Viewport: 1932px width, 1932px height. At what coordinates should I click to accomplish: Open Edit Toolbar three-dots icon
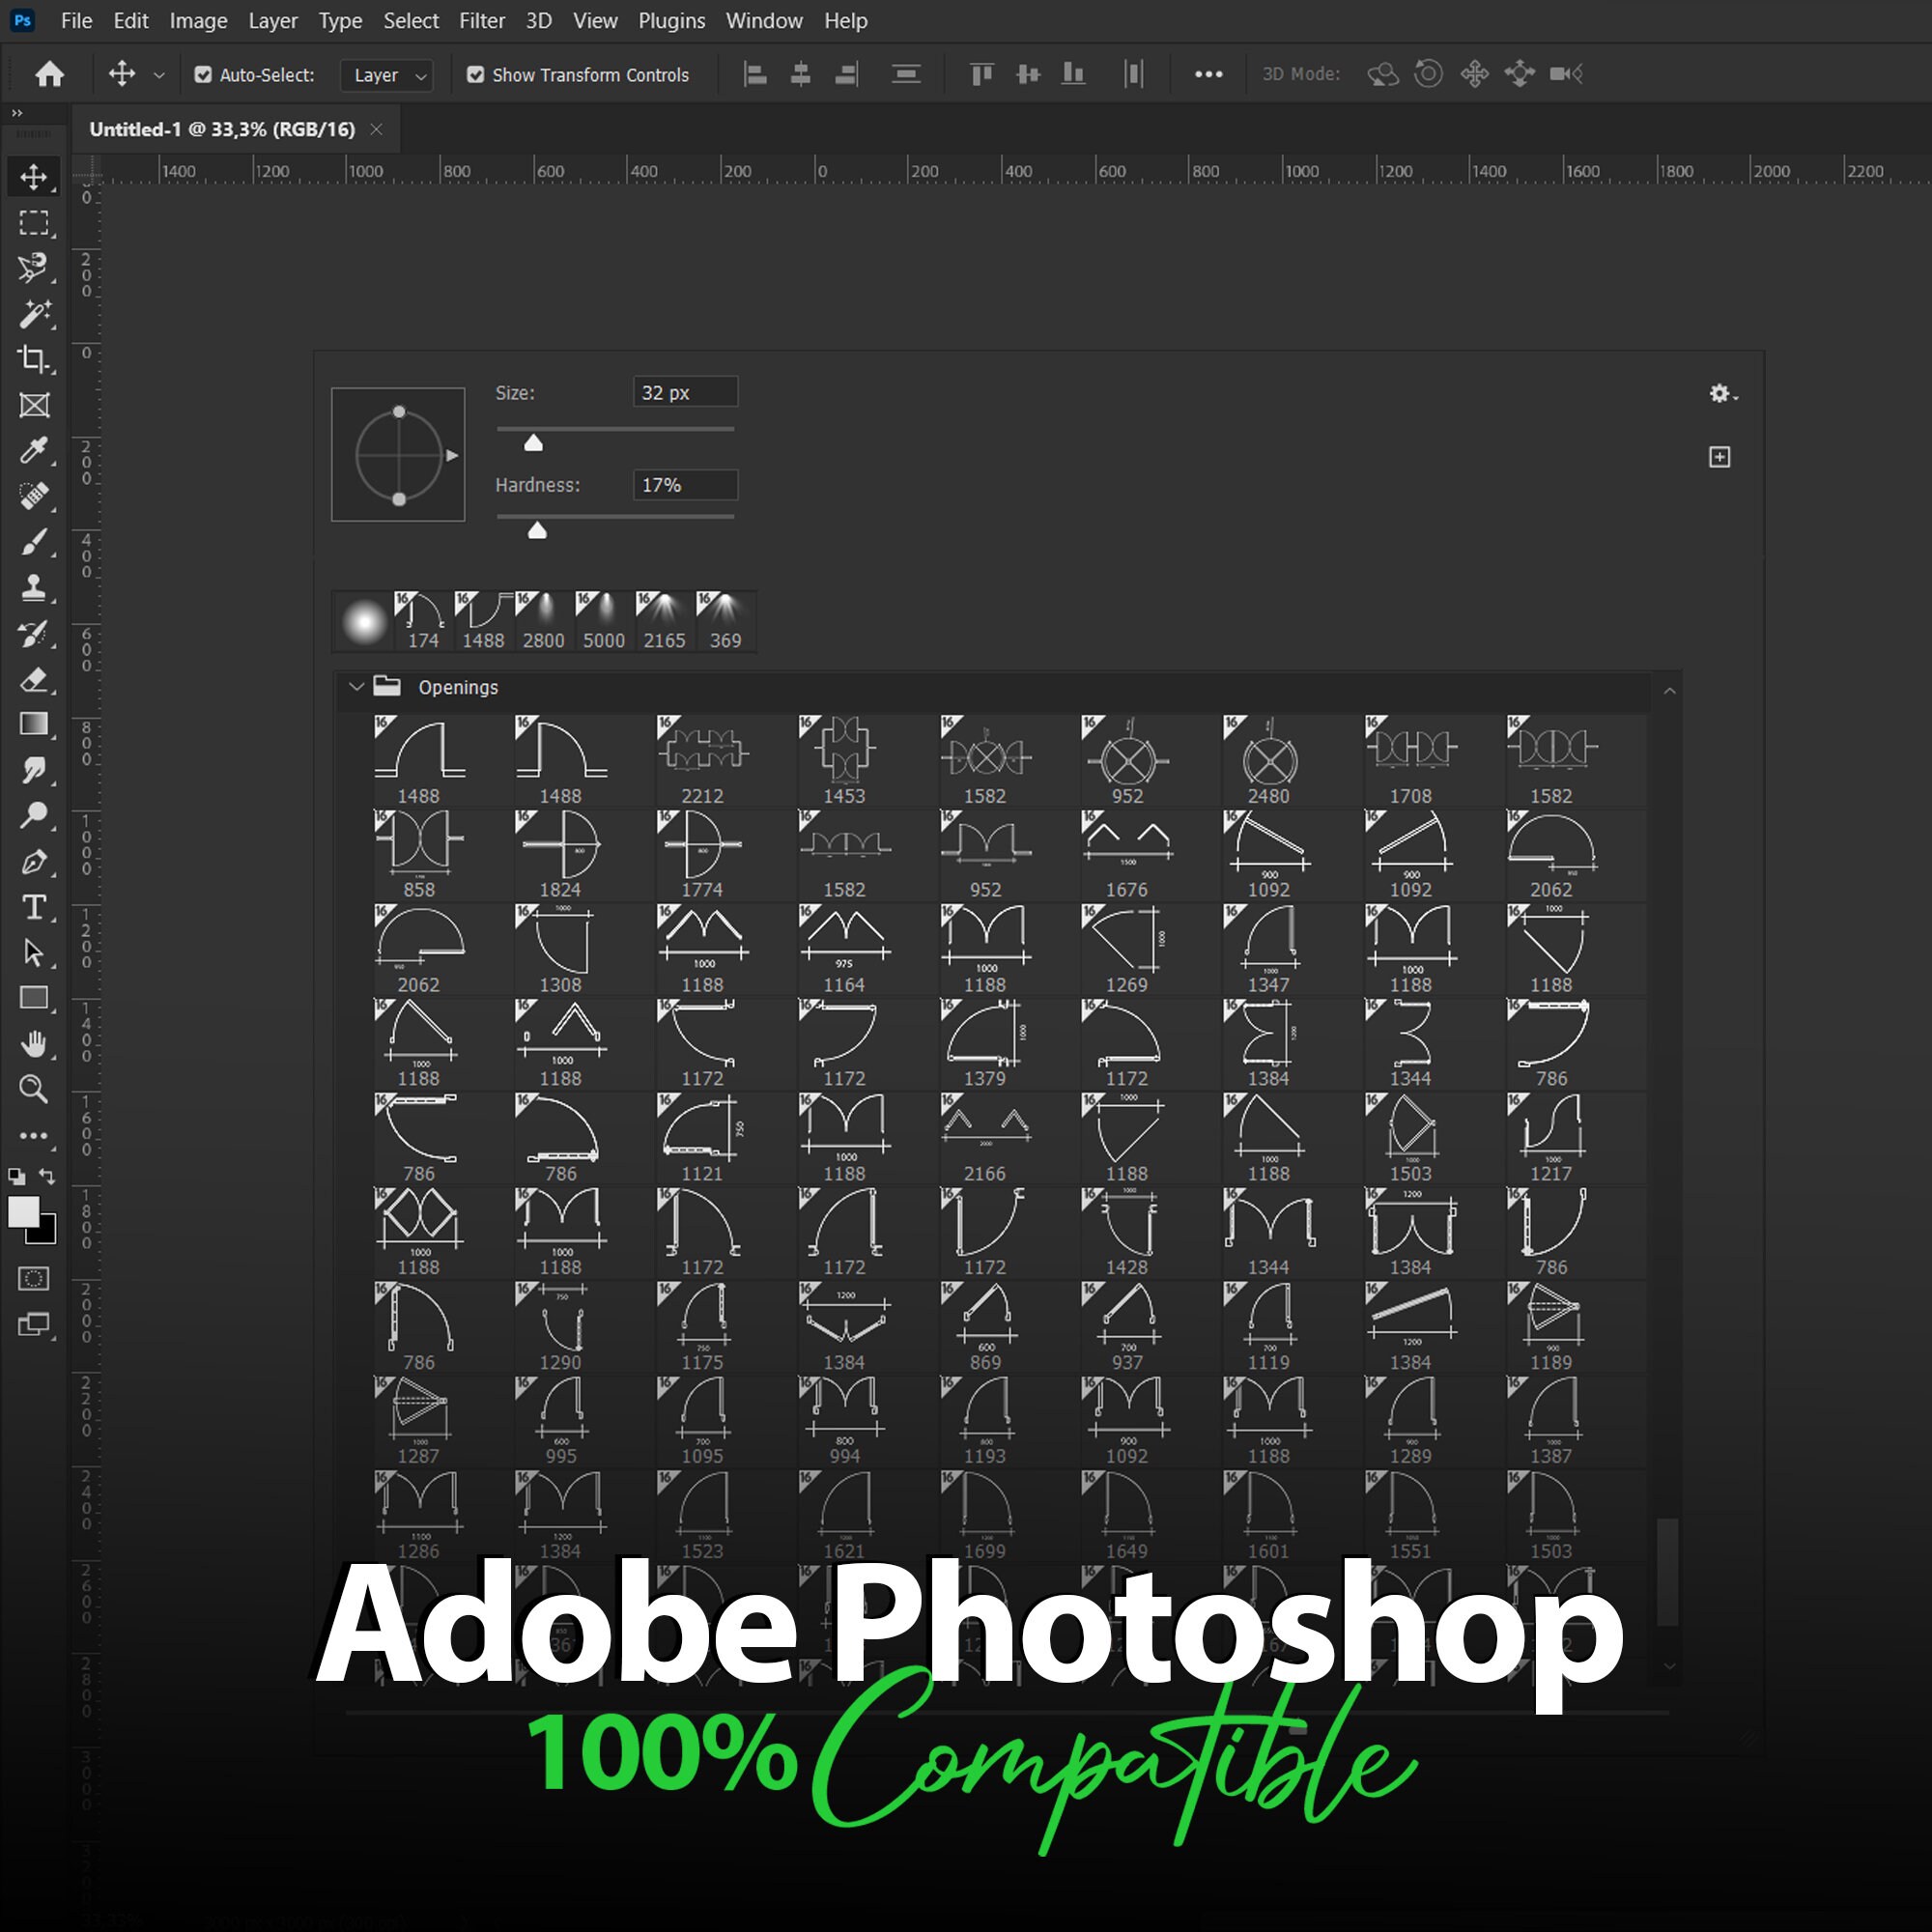pyautogui.click(x=34, y=1135)
